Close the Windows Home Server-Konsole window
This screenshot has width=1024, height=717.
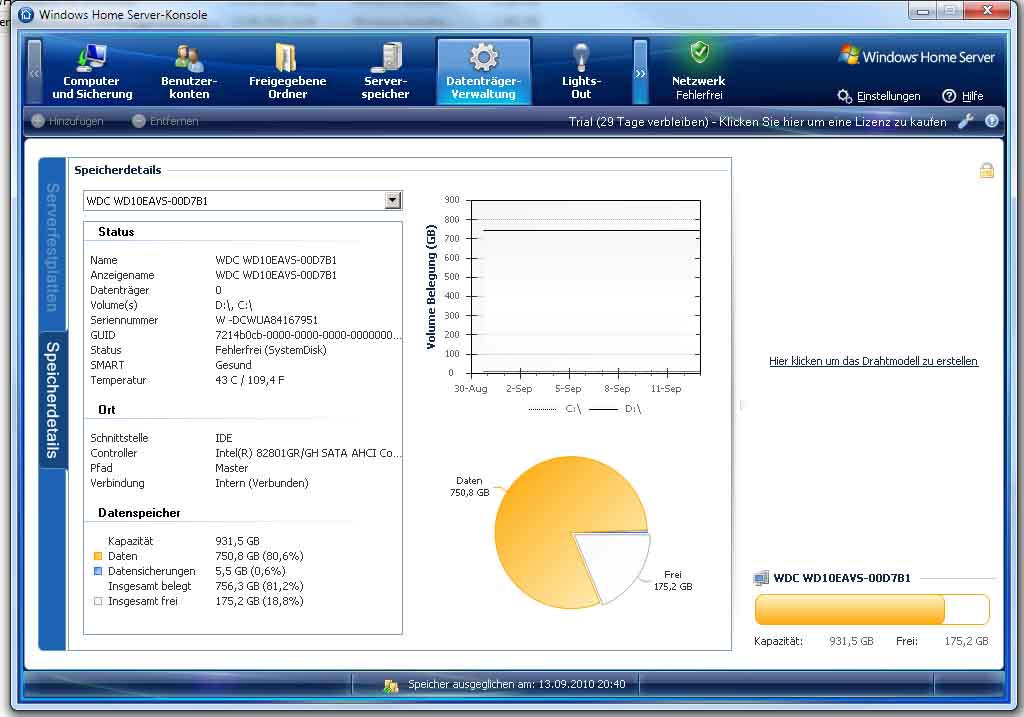pos(988,10)
